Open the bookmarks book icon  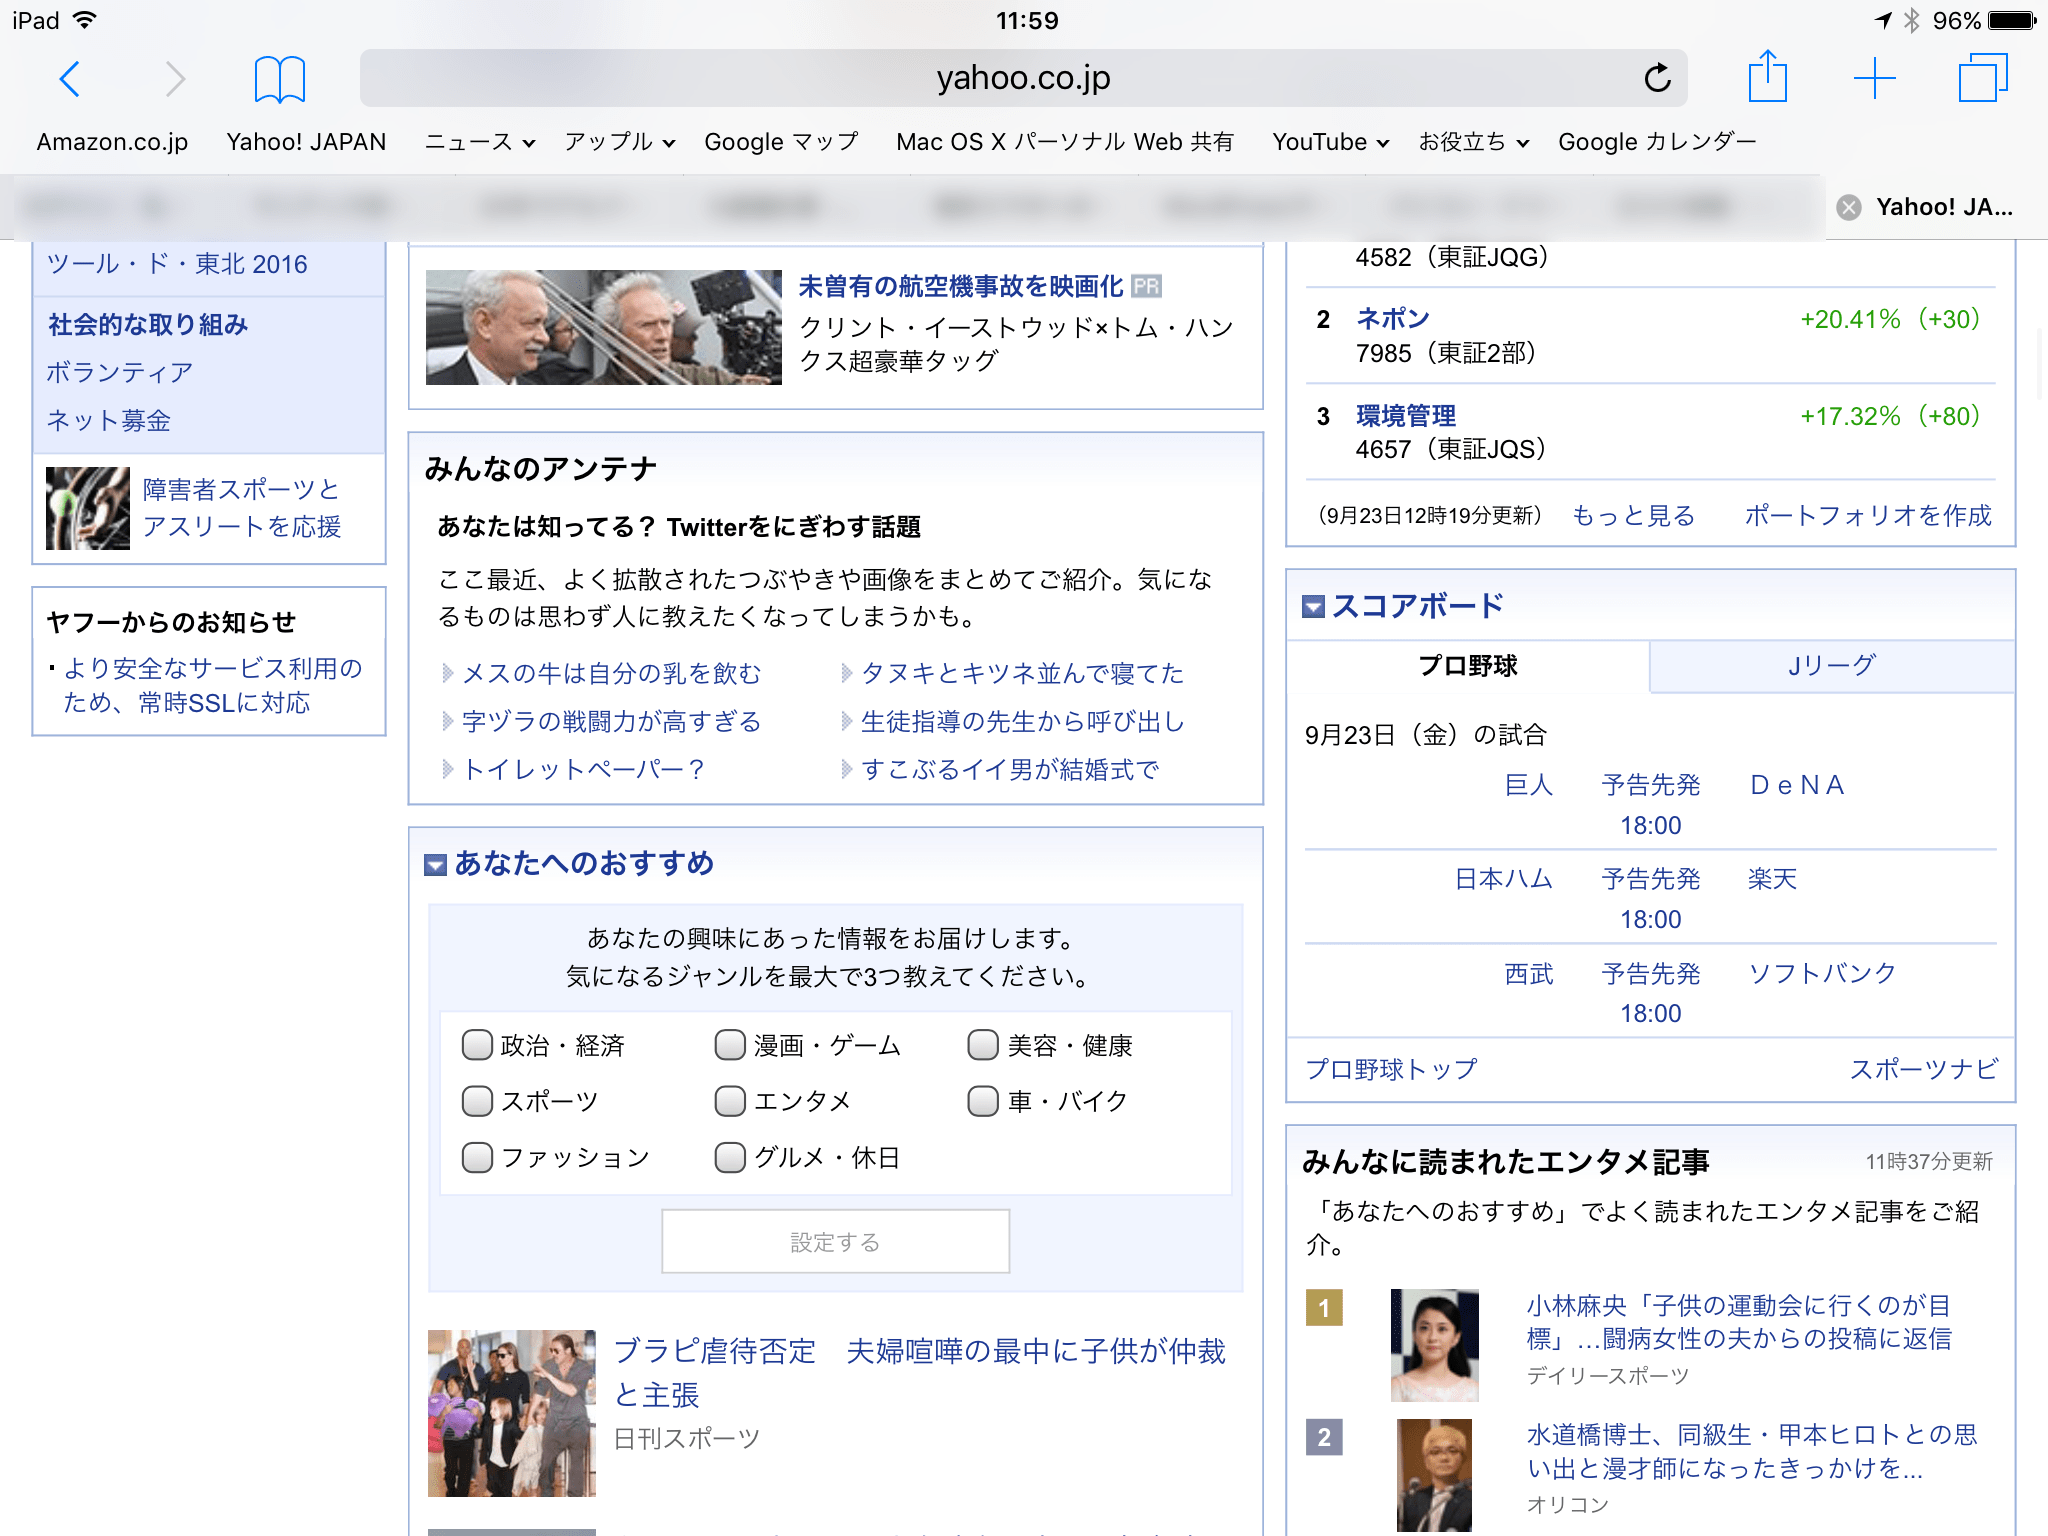(279, 79)
